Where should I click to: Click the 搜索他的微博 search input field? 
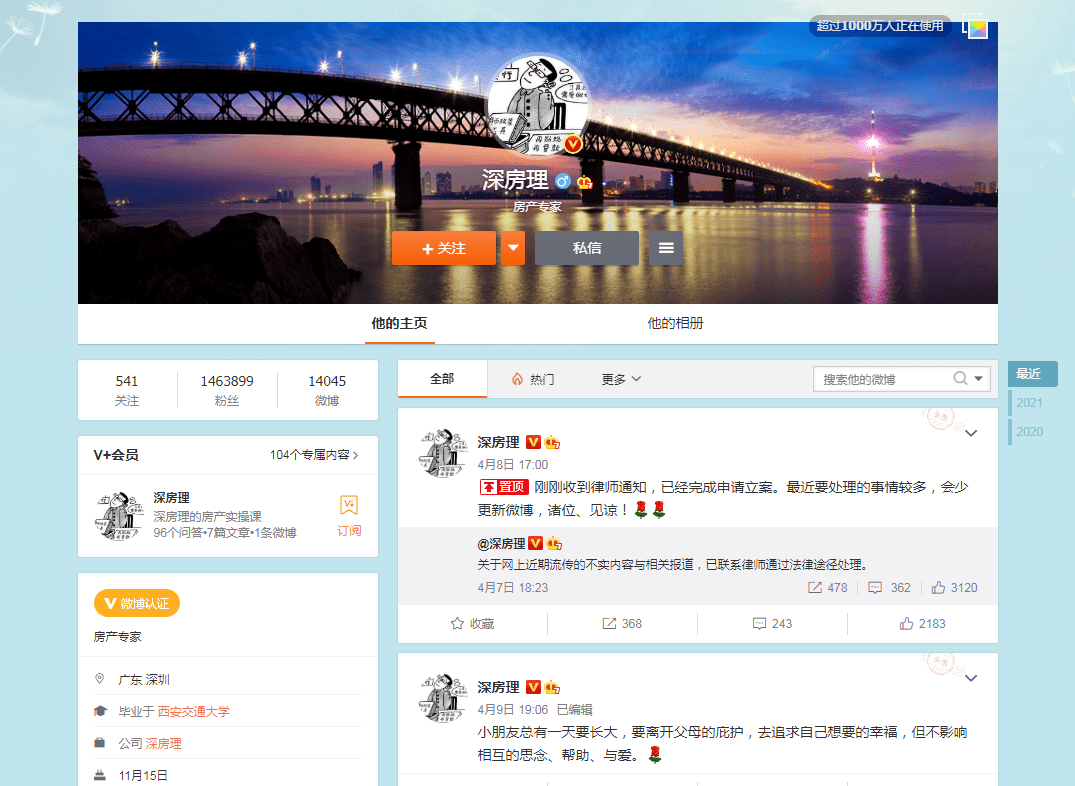point(882,379)
